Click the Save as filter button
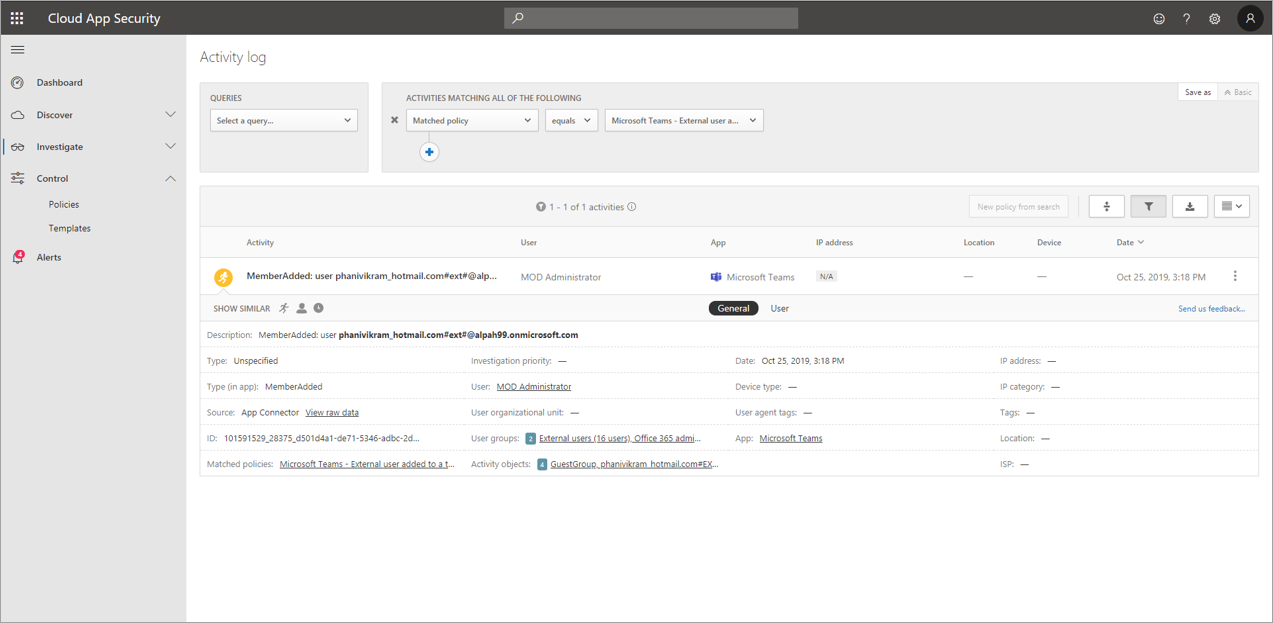Image resolution: width=1273 pixels, height=623 pixels. 1197,91
